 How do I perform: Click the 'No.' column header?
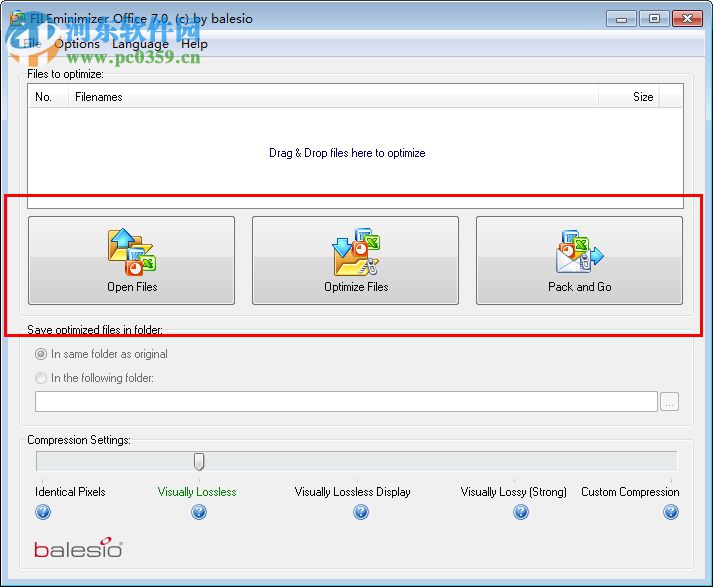(49, 97)
